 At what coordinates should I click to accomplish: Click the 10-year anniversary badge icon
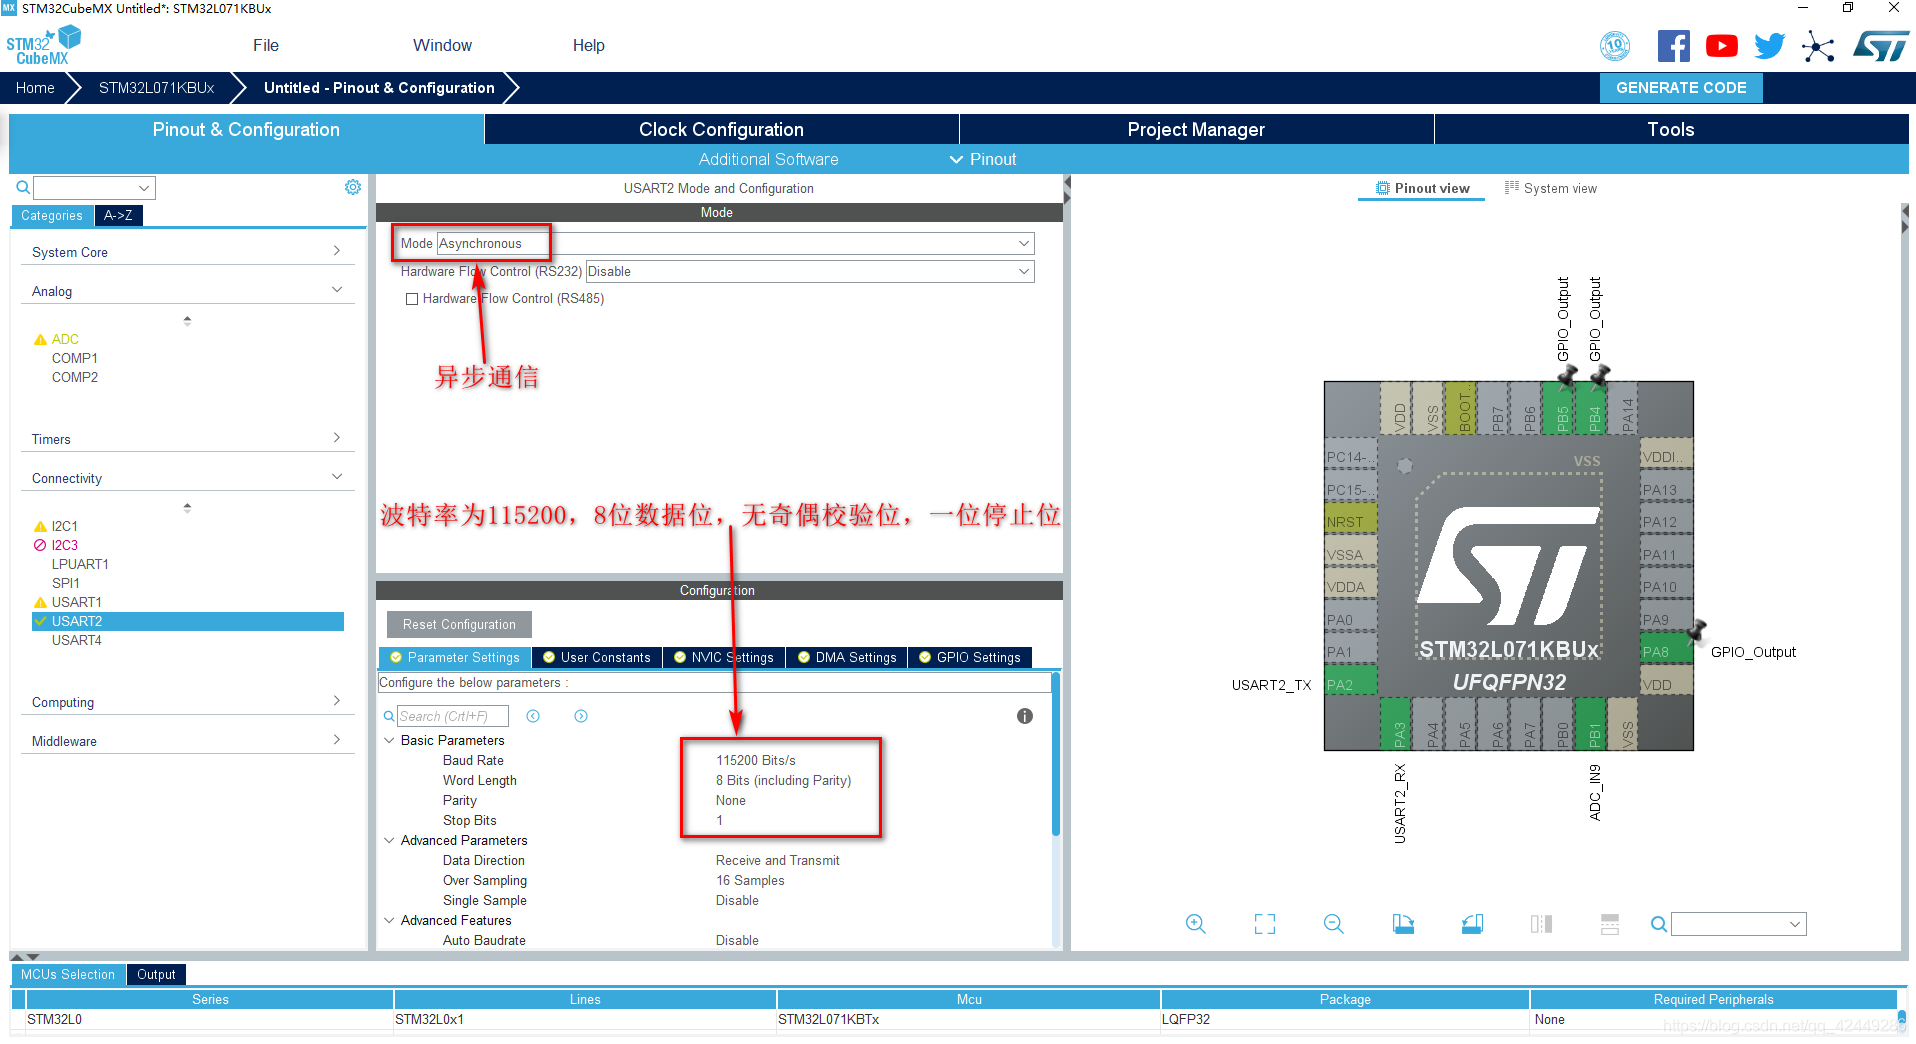[x=1615, y=46]
